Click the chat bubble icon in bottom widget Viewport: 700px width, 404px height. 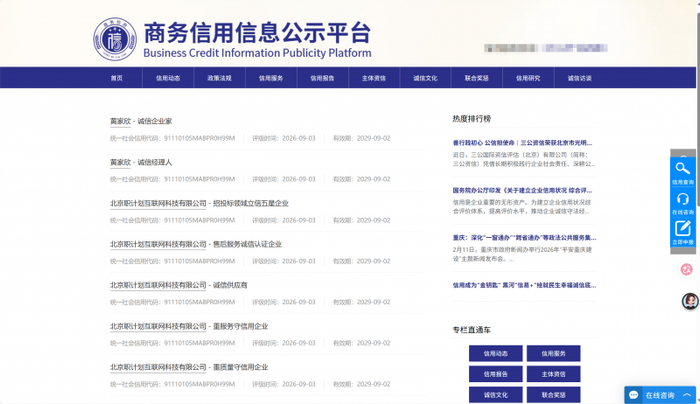tap(633, 395)
